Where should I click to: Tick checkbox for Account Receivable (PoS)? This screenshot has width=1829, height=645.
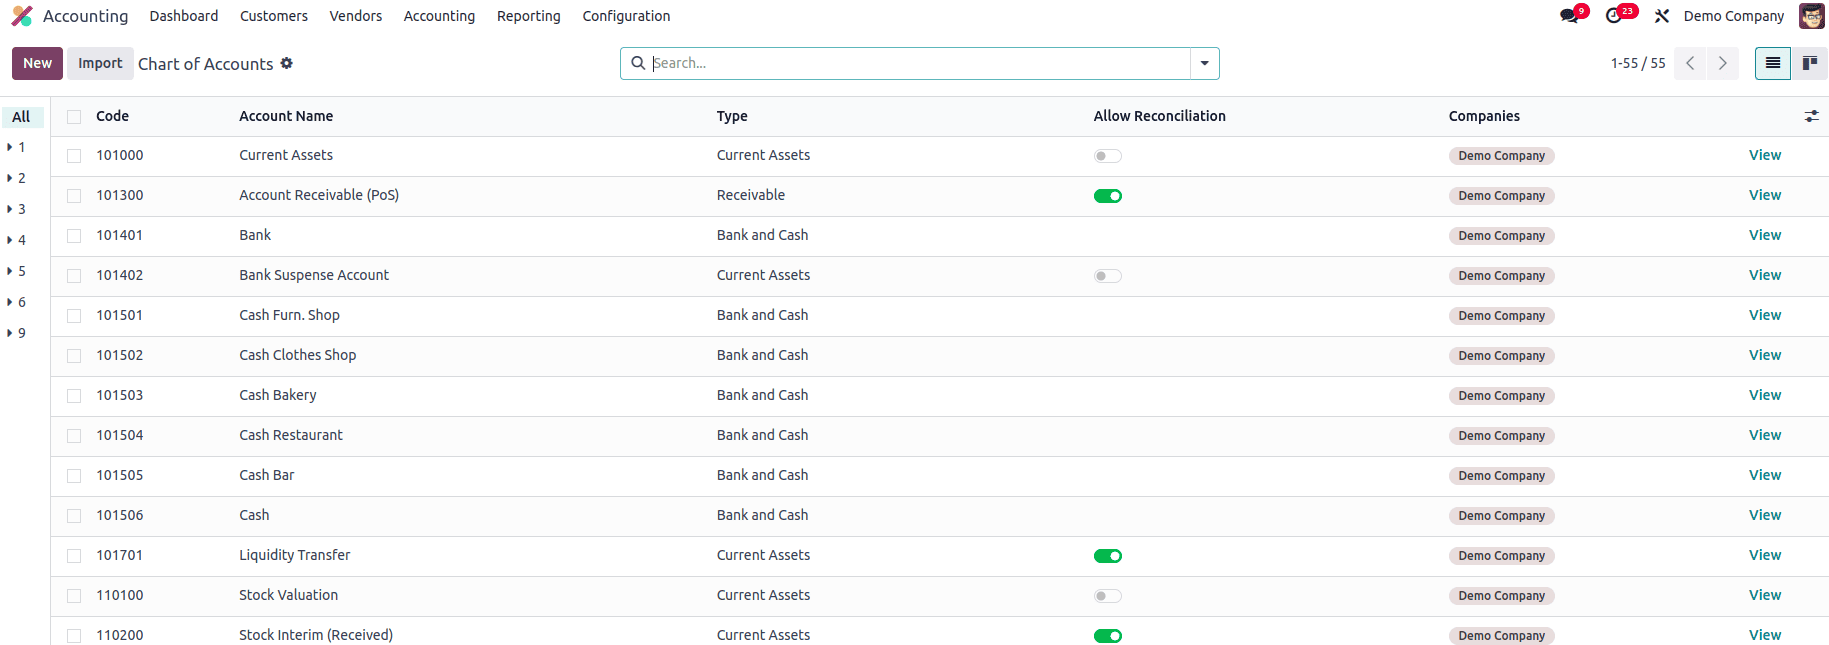74,196
